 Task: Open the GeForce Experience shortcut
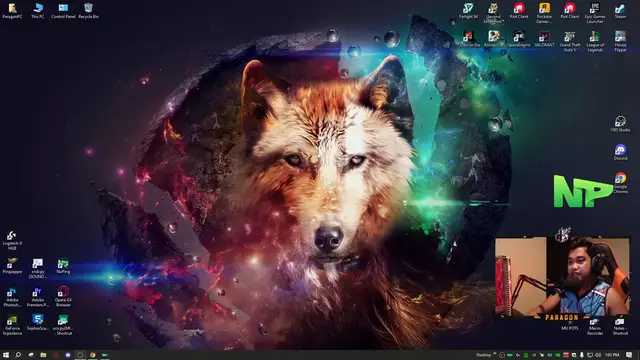[x=12, y=325]
